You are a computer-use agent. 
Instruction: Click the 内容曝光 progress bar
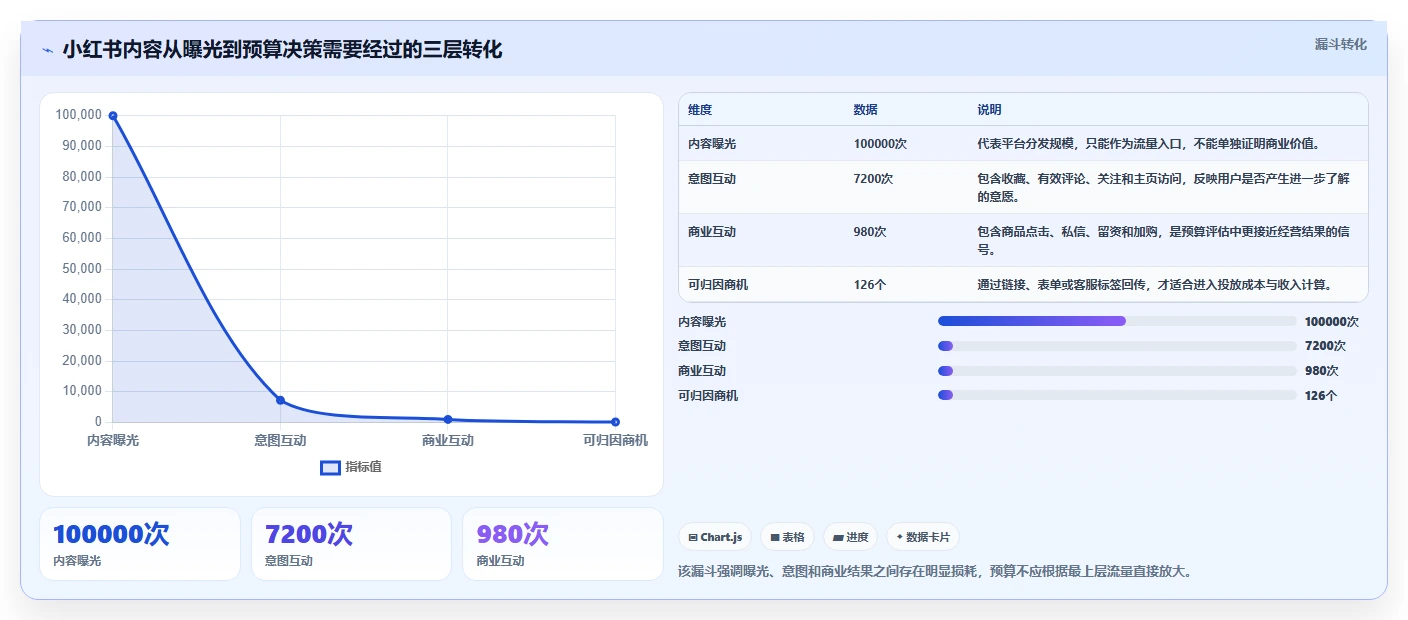1117,321
